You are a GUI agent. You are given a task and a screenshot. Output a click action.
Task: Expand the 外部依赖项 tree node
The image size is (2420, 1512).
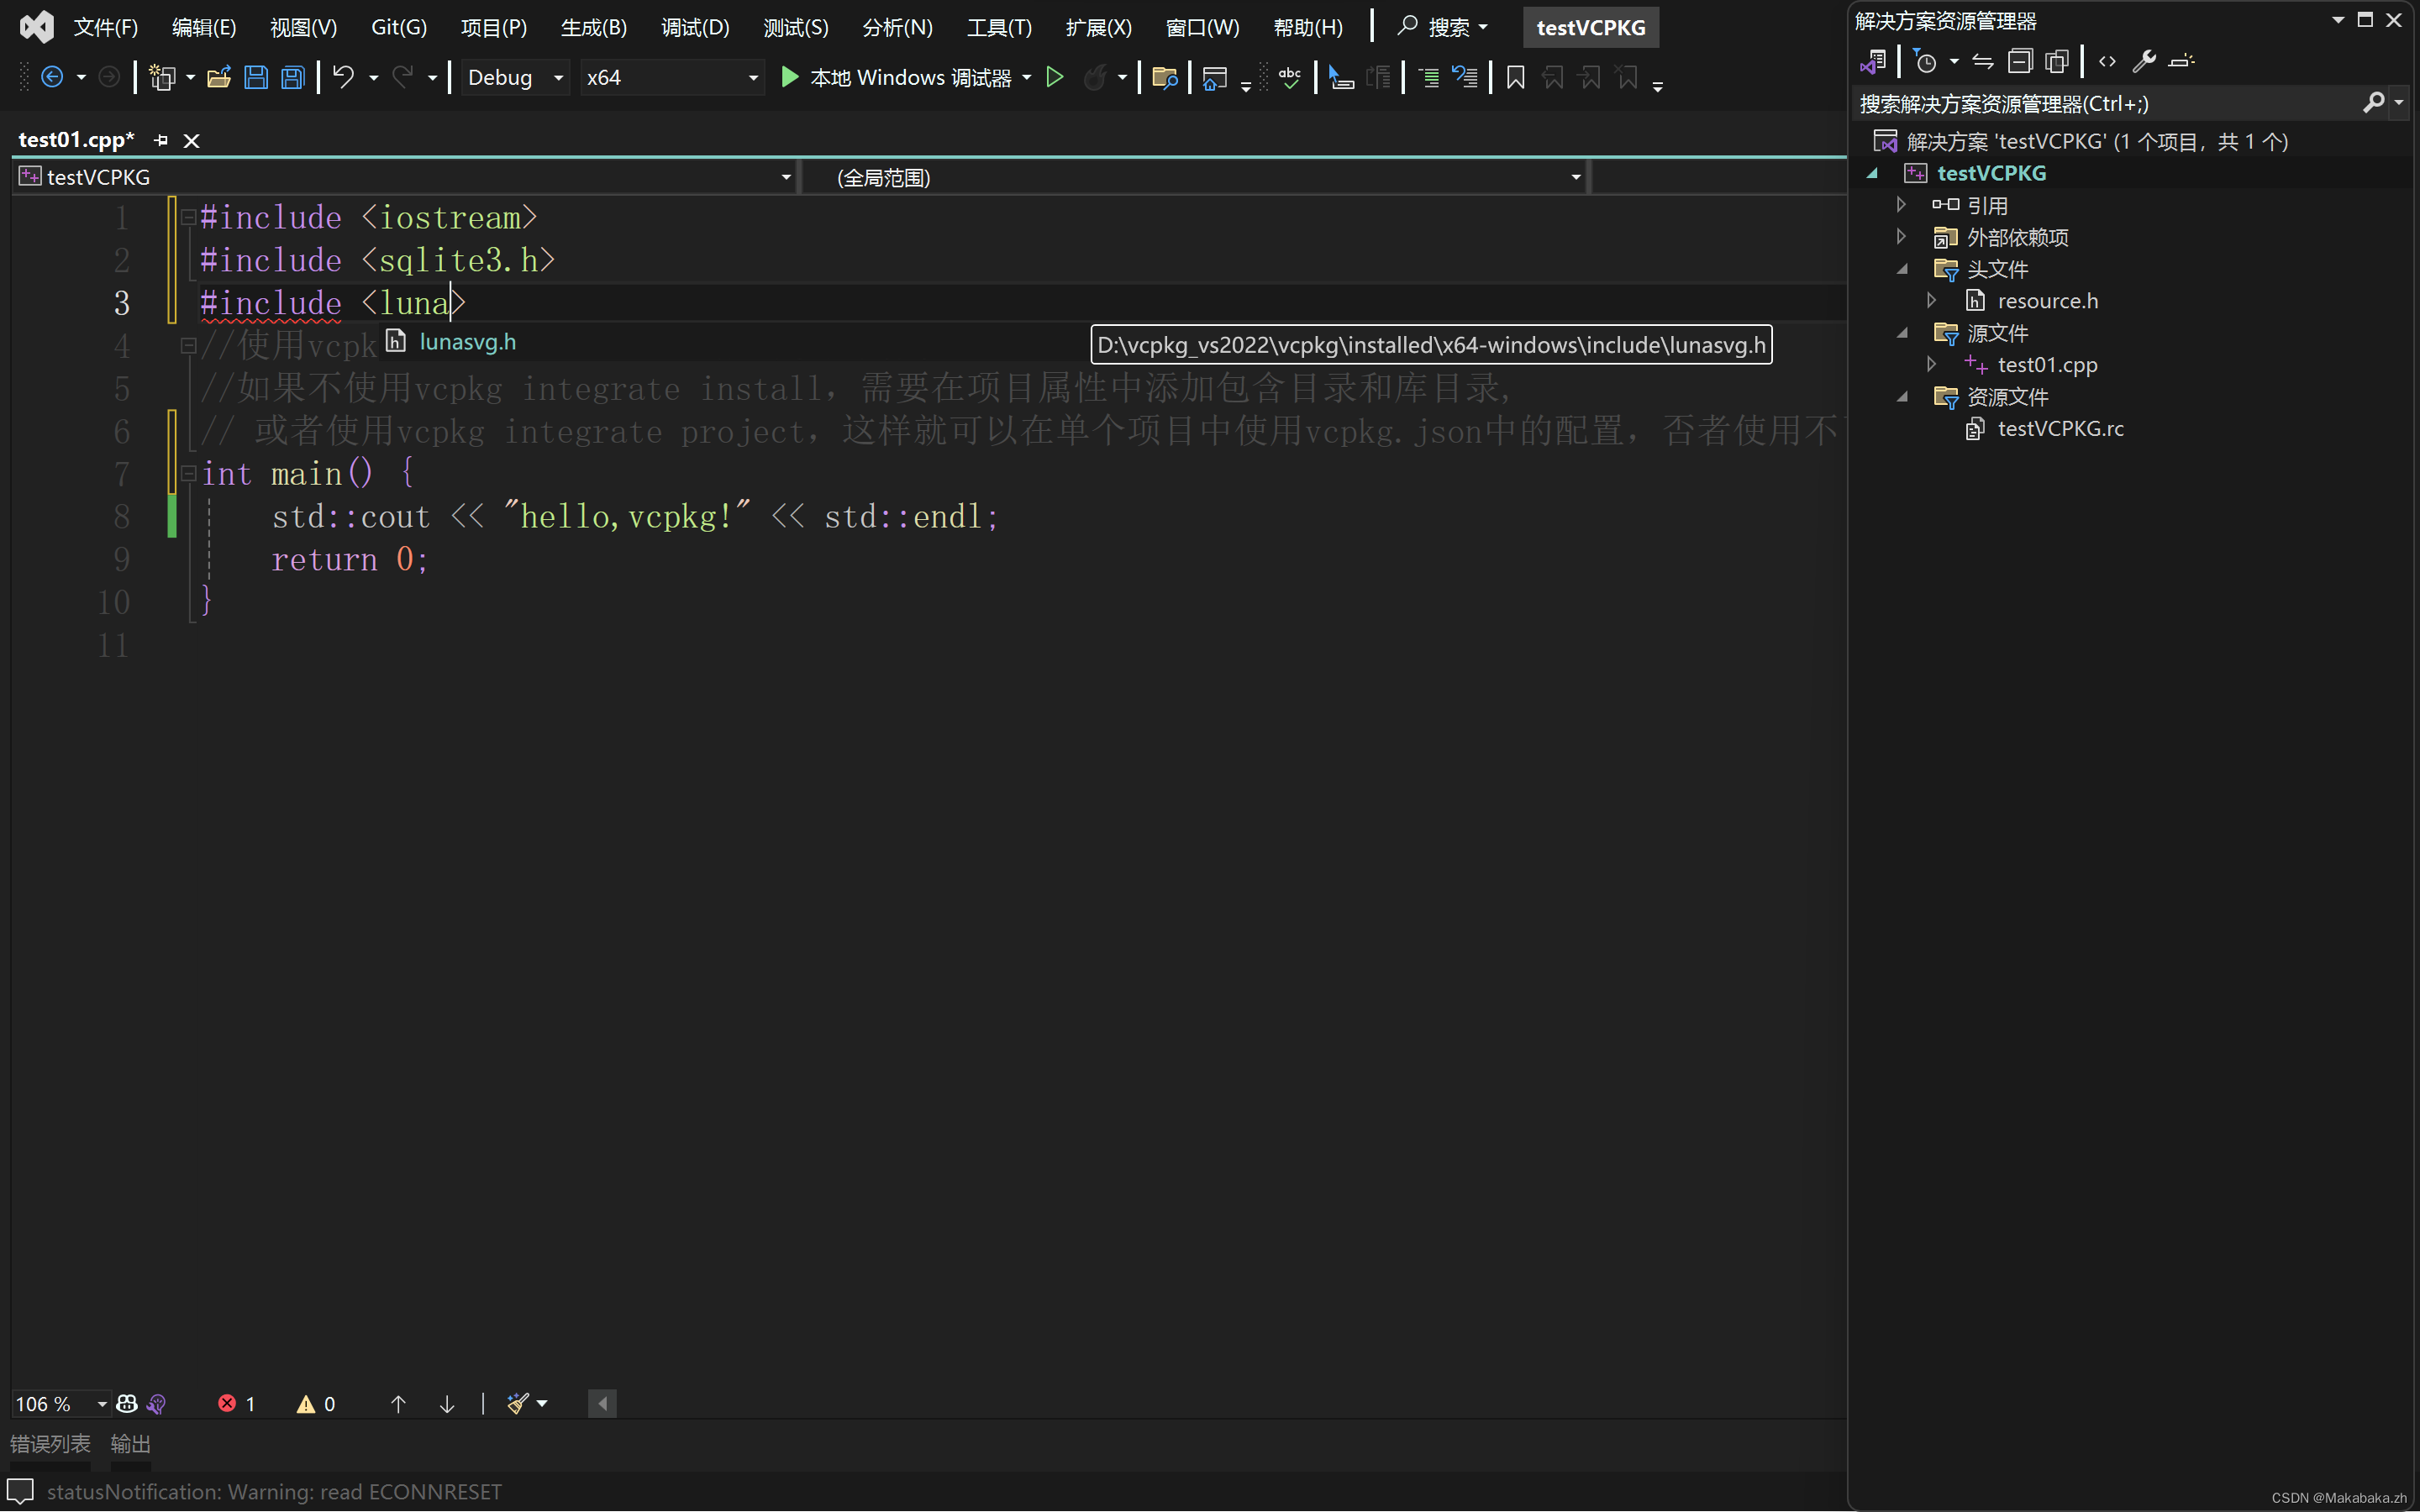[x=1901, y=237]
